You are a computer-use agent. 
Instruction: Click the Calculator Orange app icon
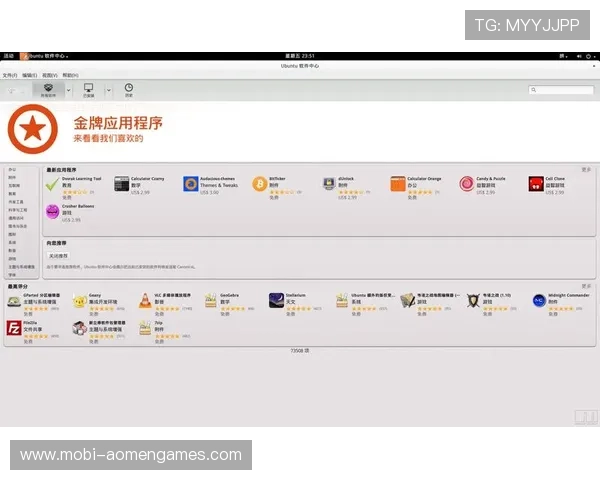click(398, 184)
